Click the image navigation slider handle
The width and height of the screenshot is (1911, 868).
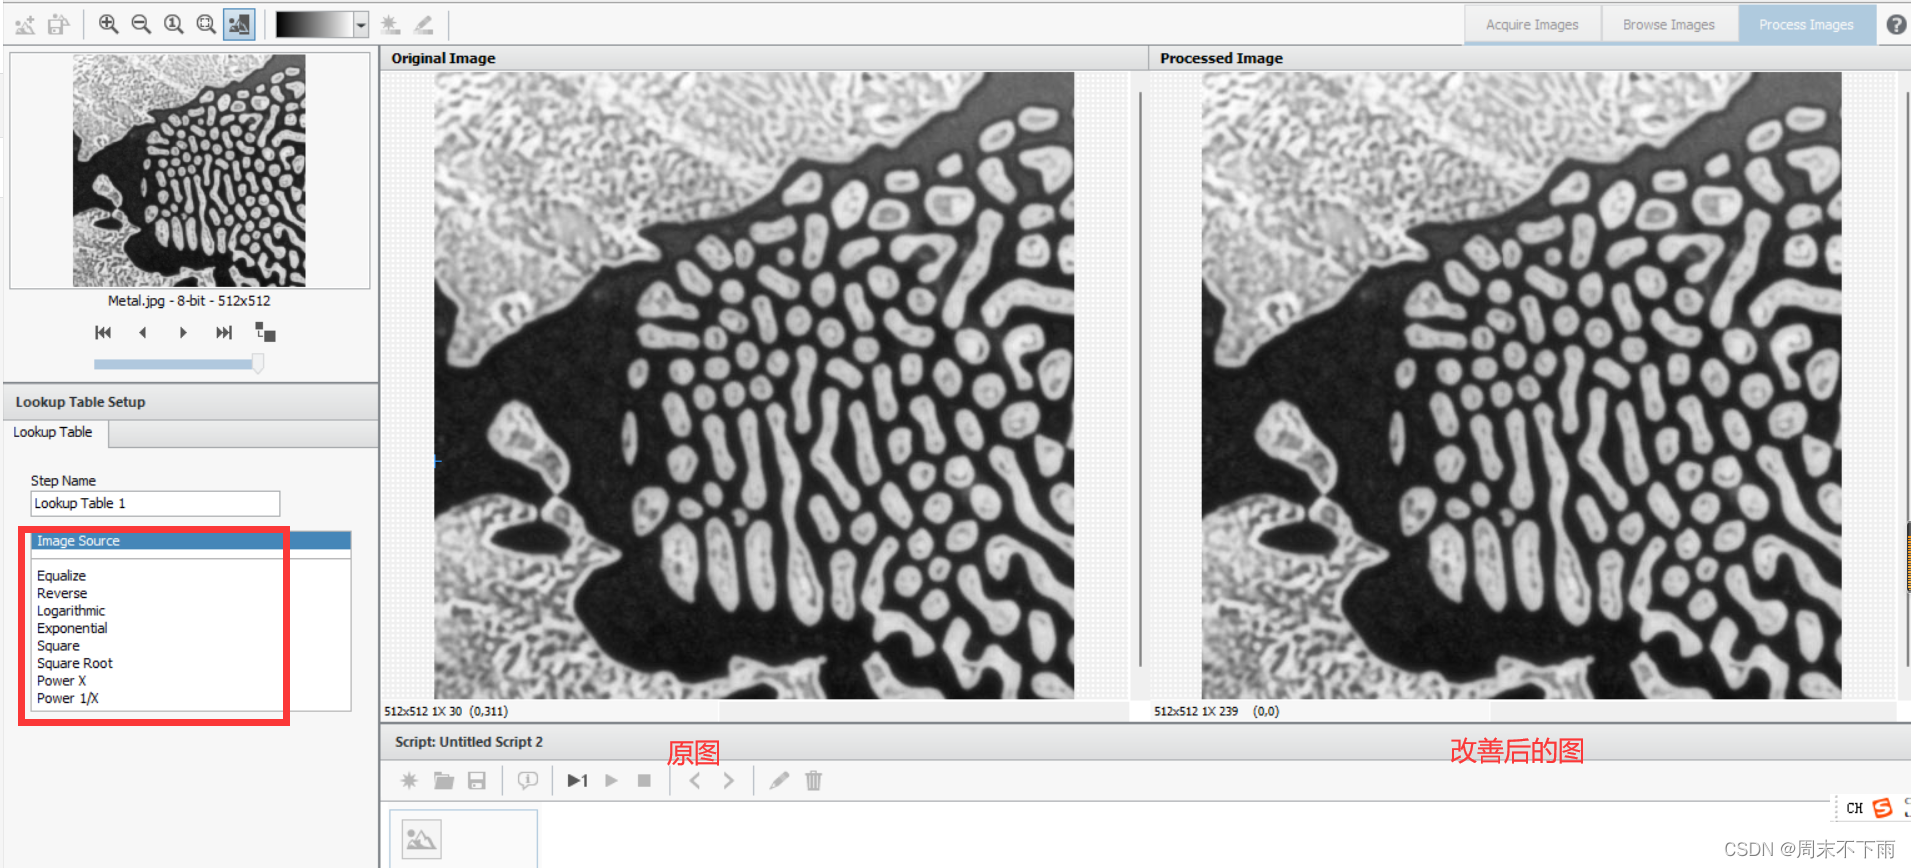pos(258,364)
